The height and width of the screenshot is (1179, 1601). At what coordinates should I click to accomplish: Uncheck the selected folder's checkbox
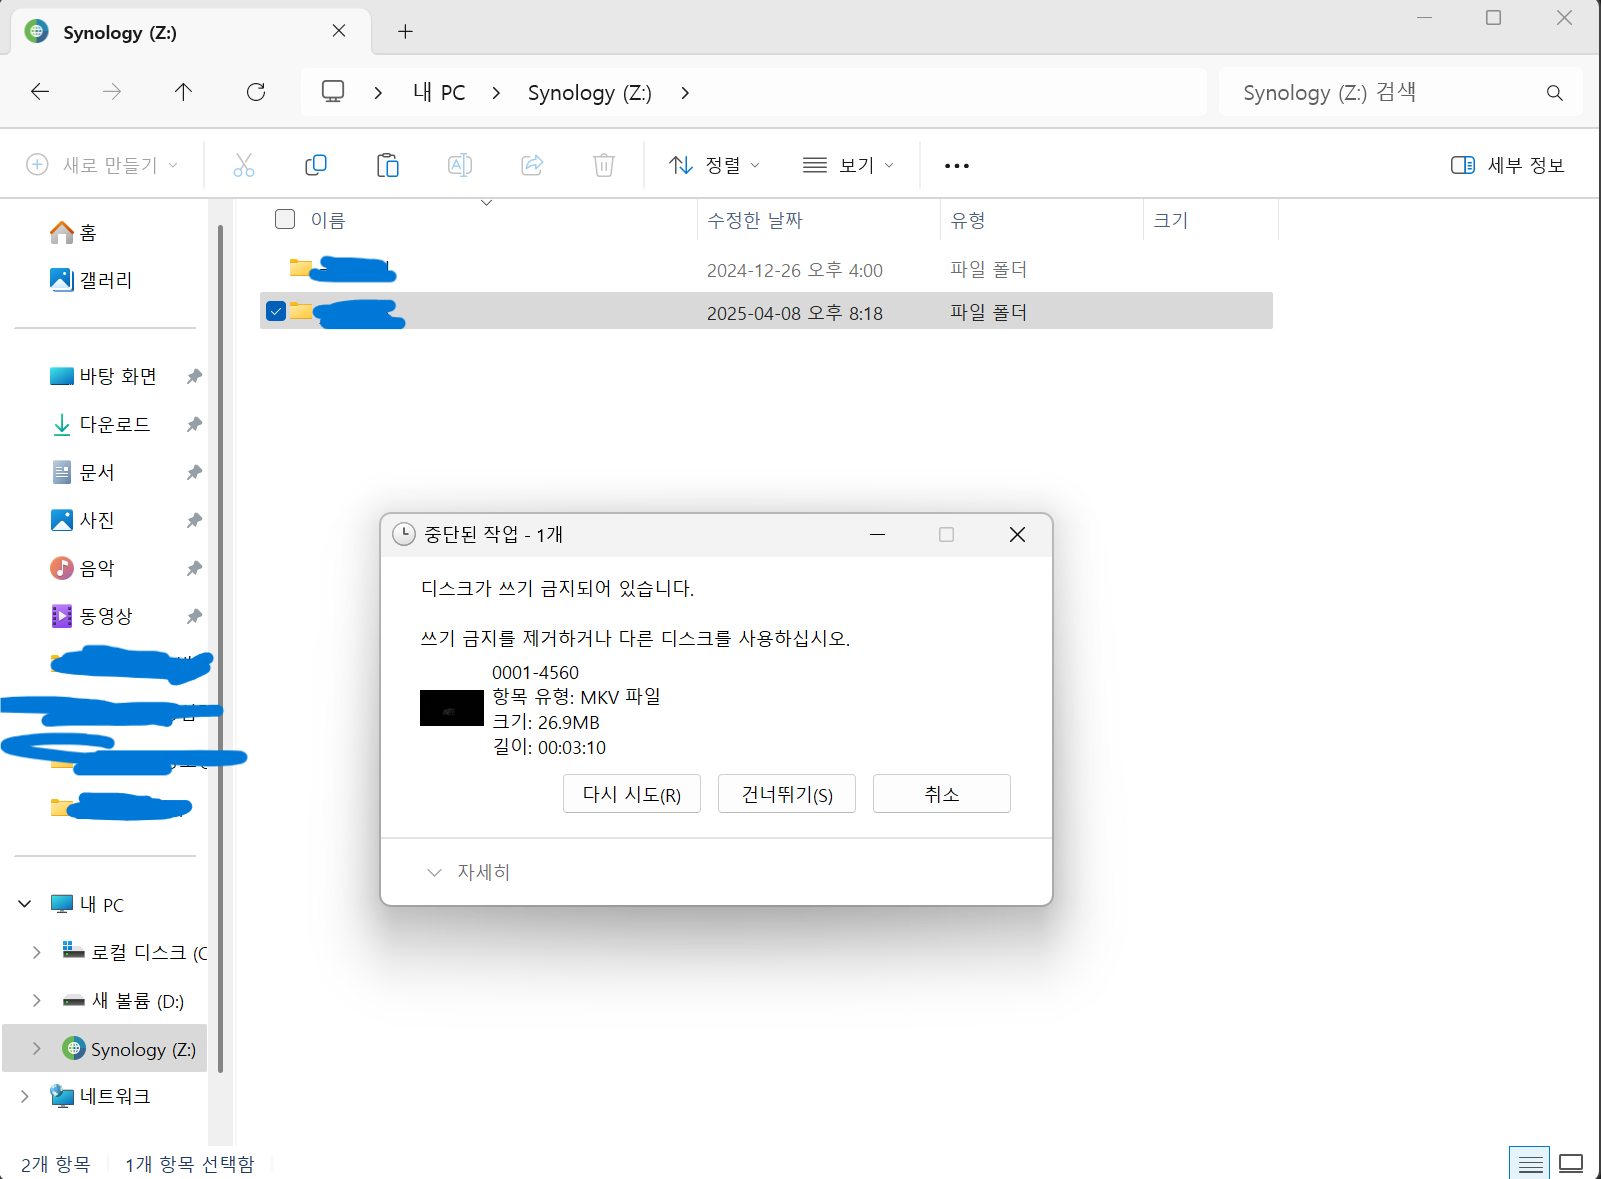tap(276, 311)
